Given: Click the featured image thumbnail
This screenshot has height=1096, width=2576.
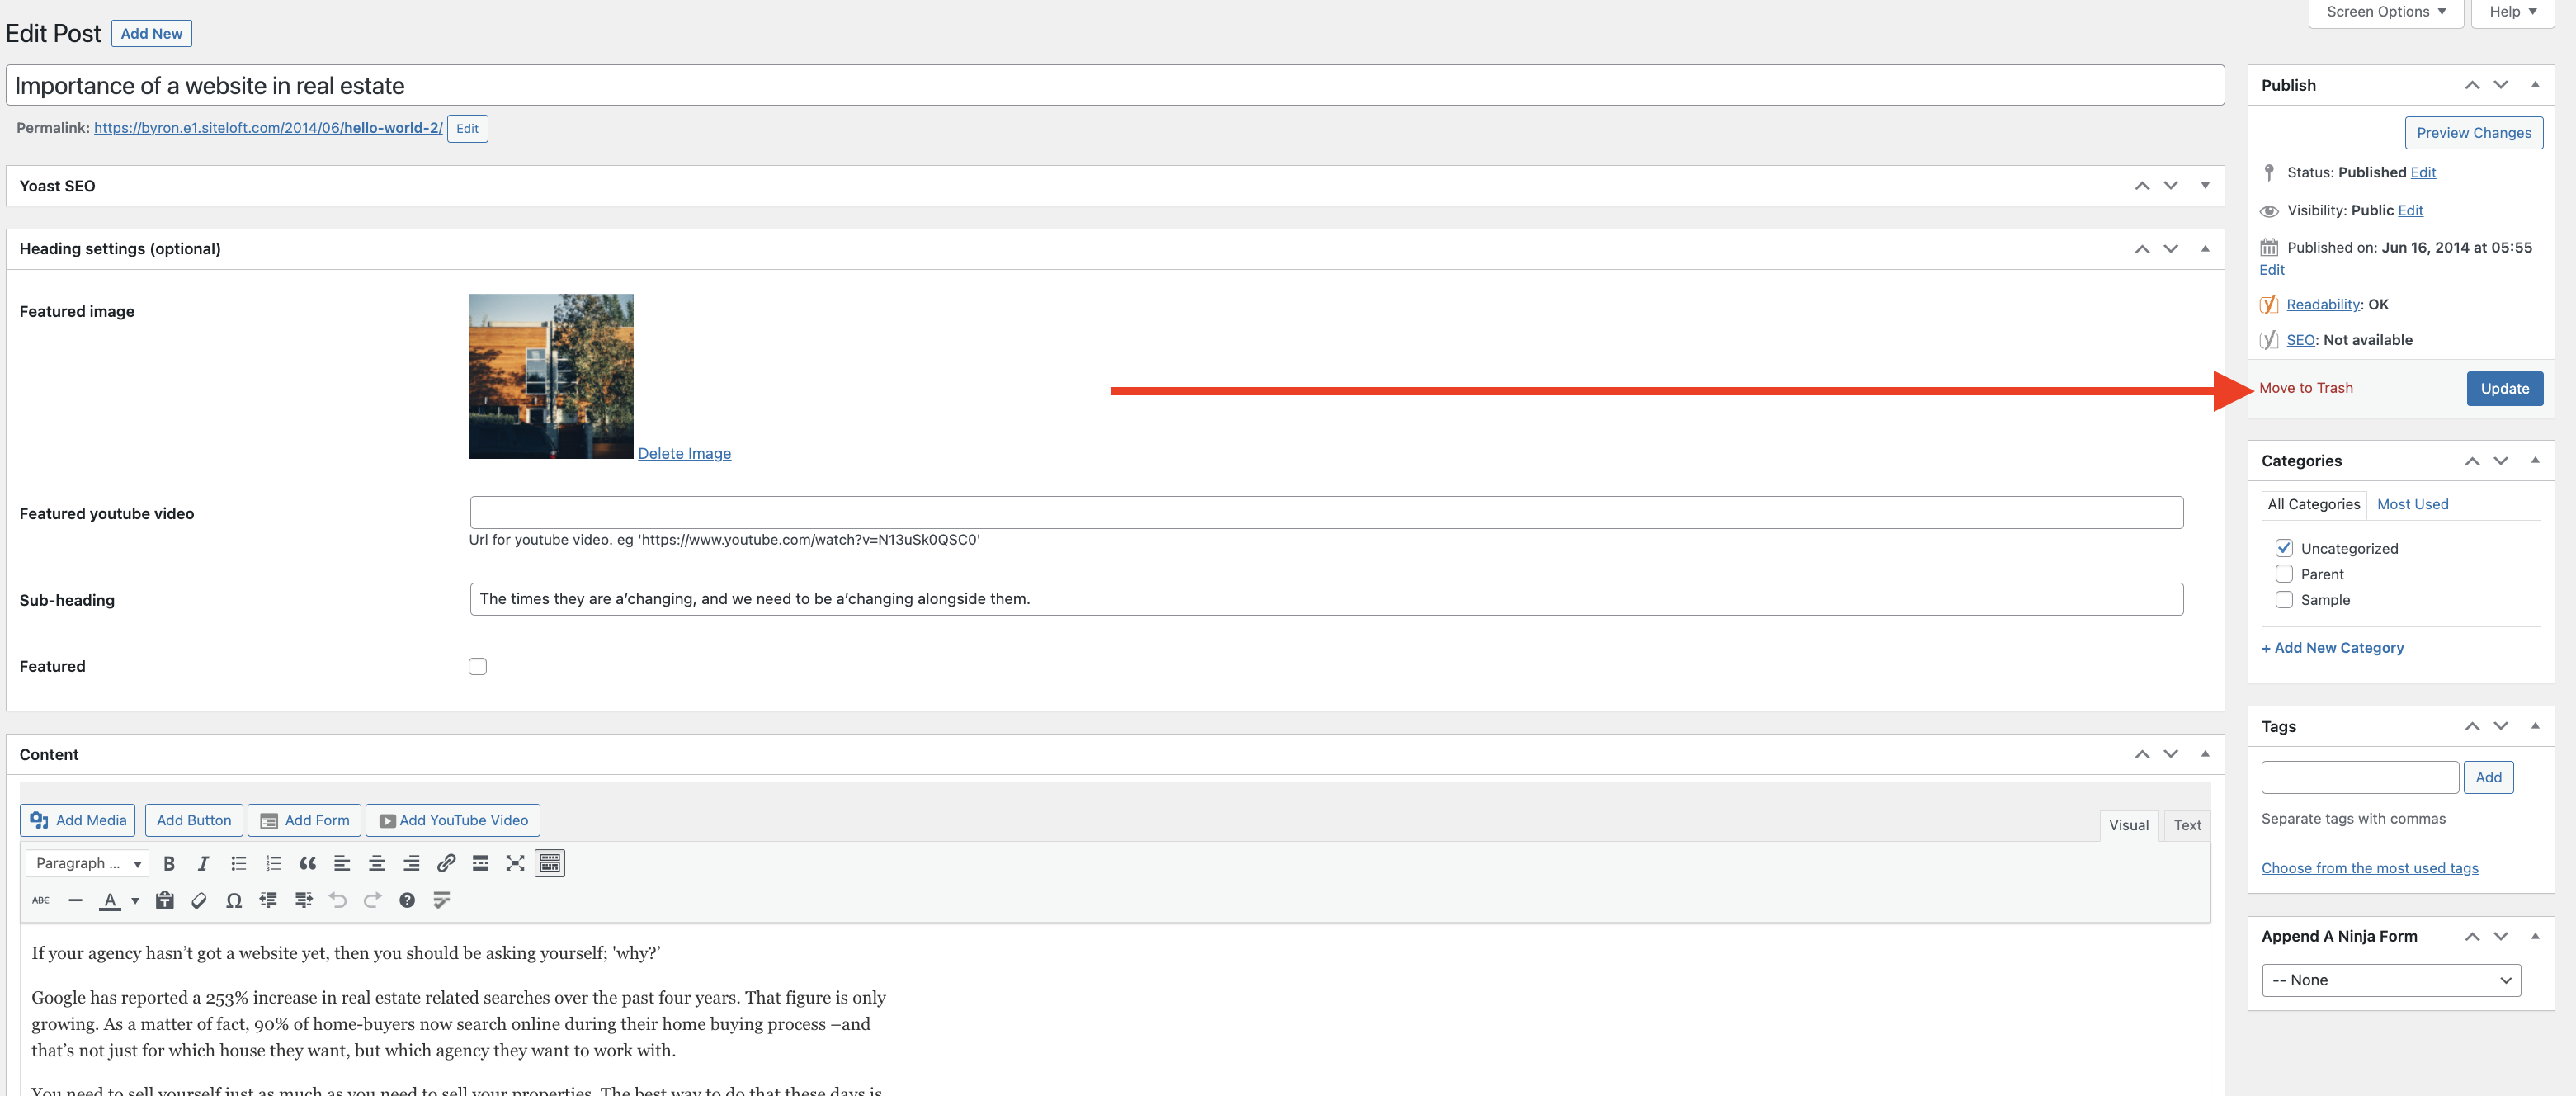Looking at the screenshot, I should click(551, 376).
